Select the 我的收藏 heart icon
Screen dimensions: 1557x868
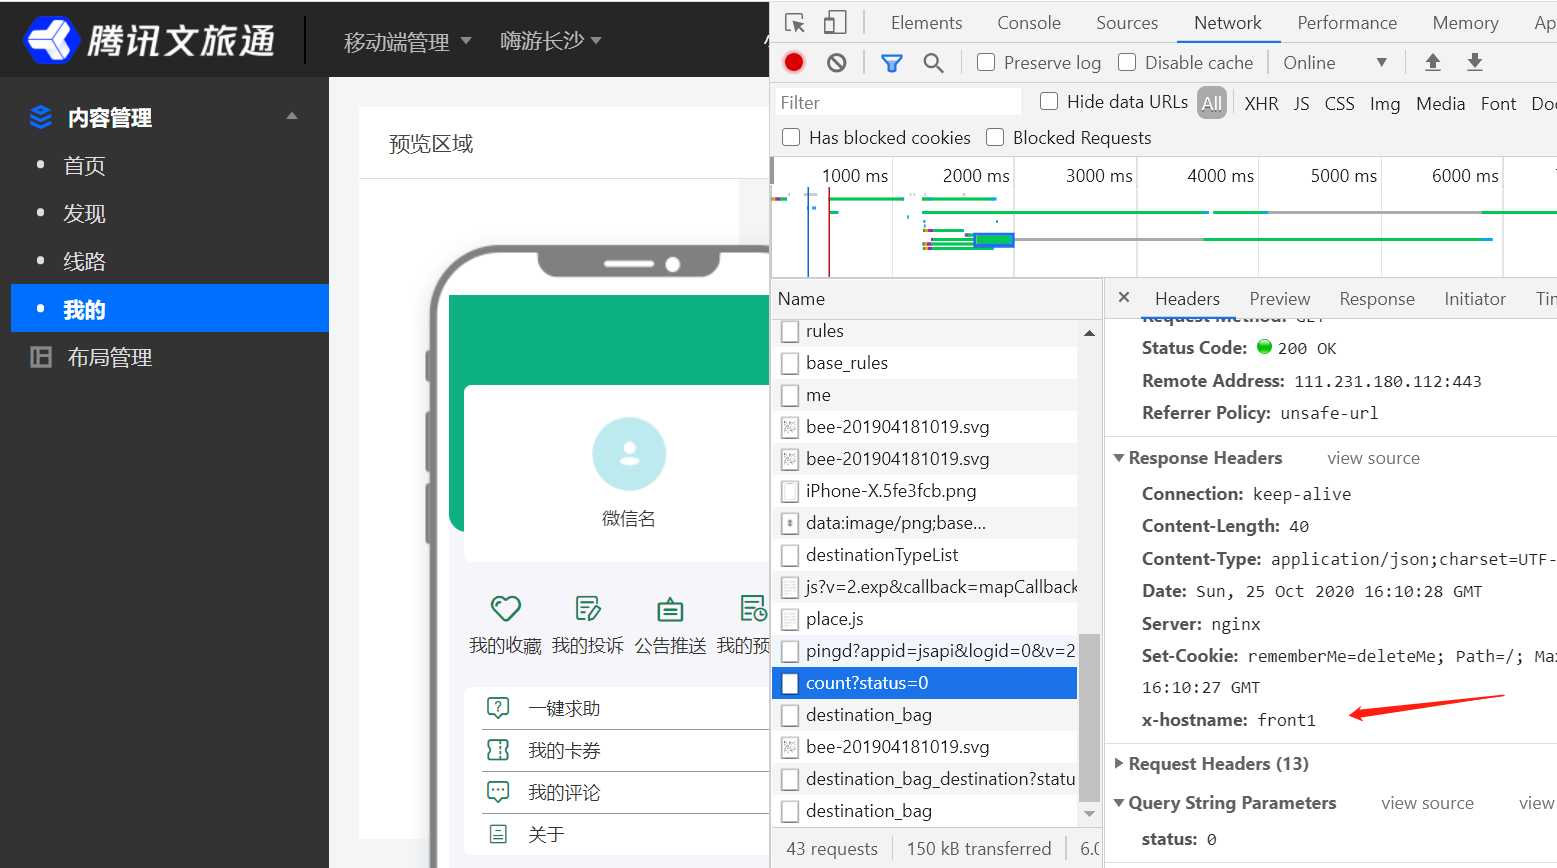505,608
